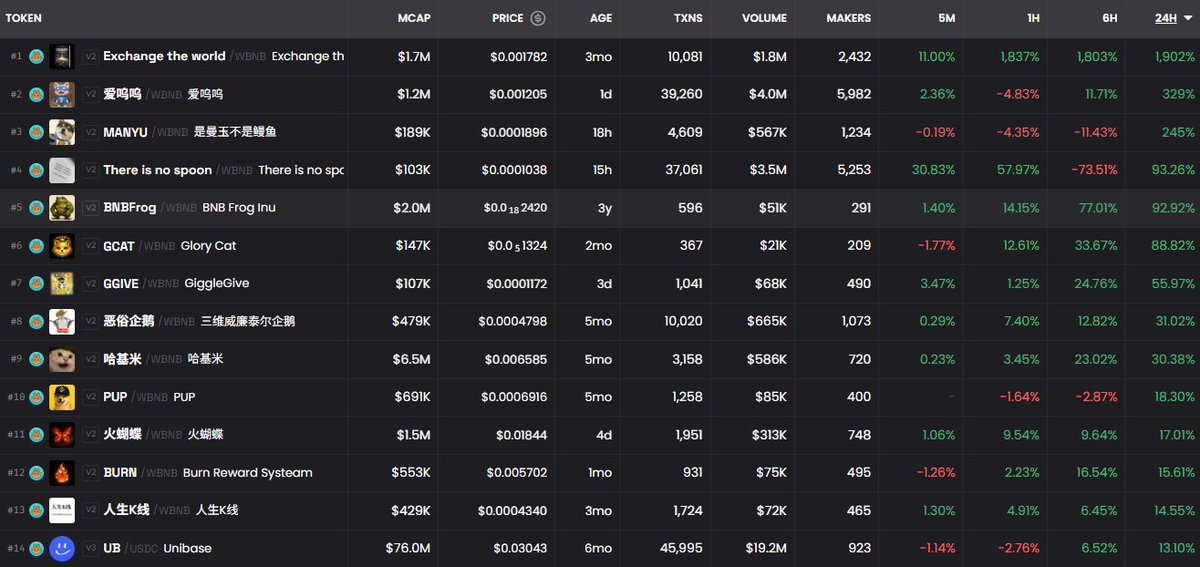
Task: Click DEX icon in row #1
Action: pos(36,56)
